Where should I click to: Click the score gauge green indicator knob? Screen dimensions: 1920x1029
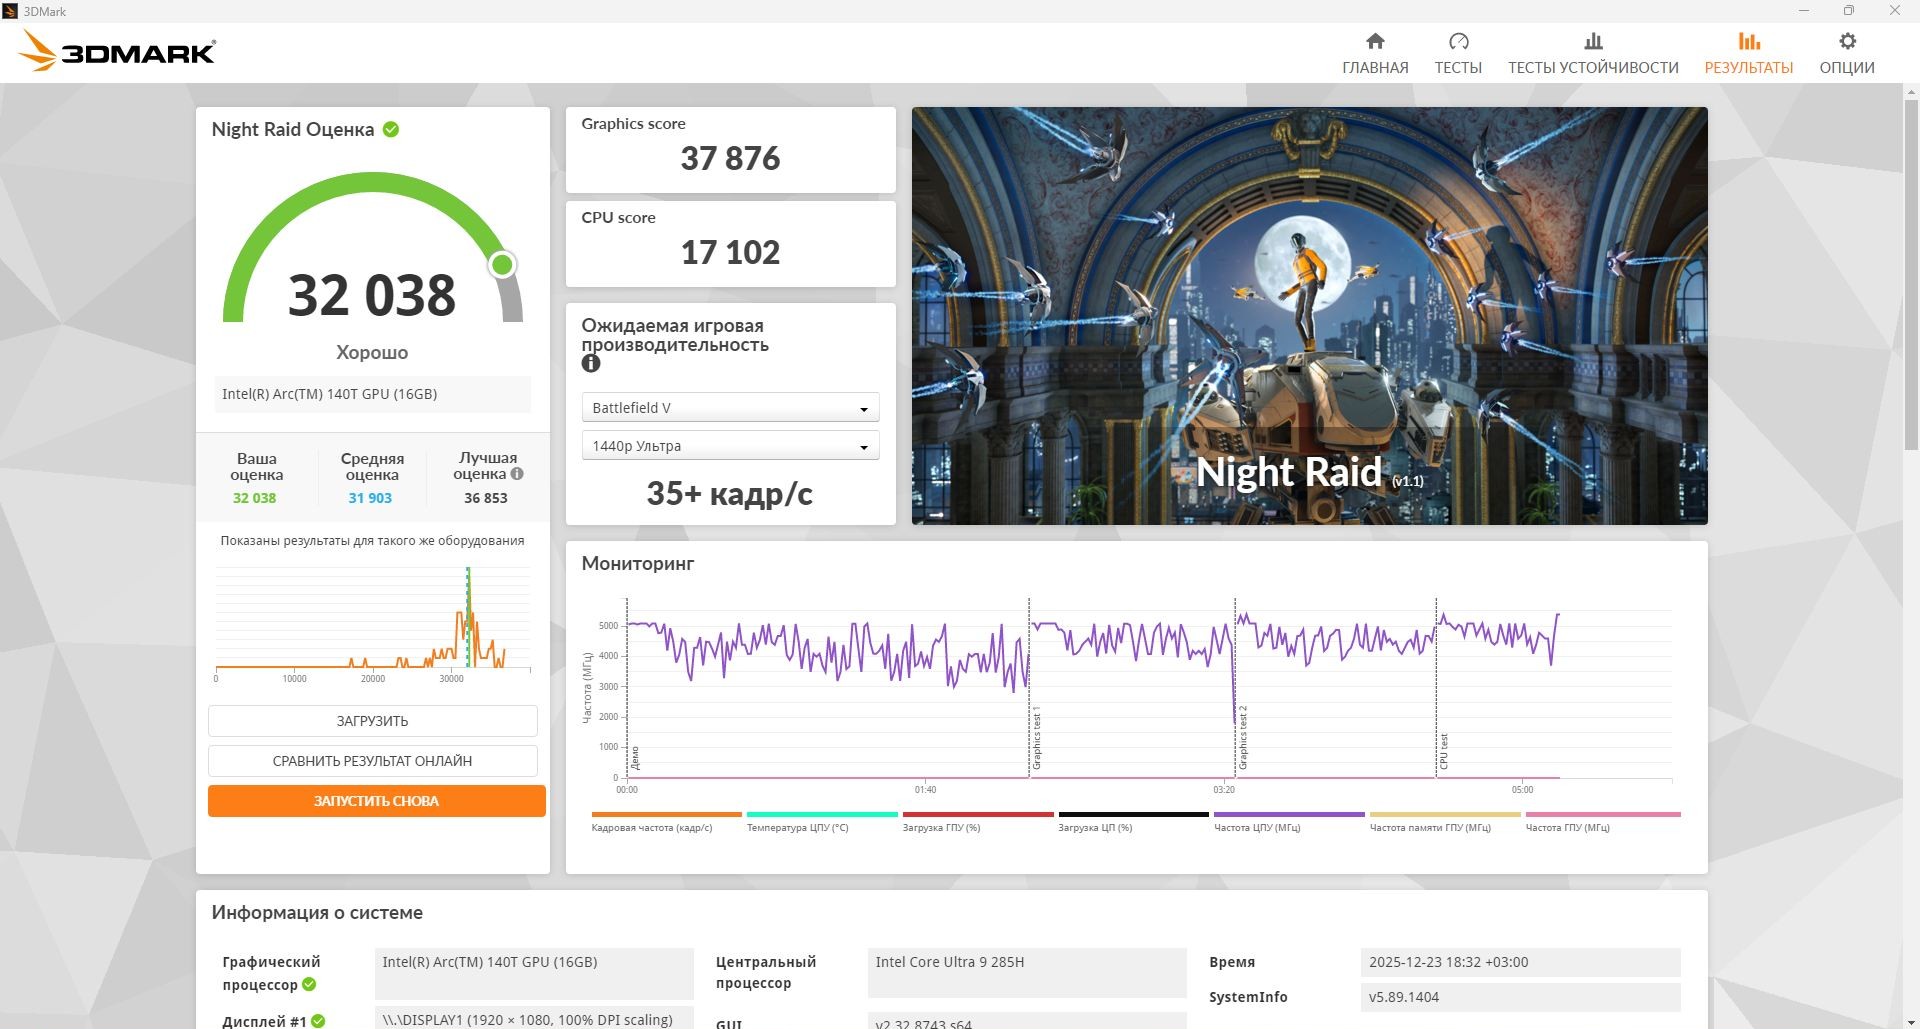502,264
